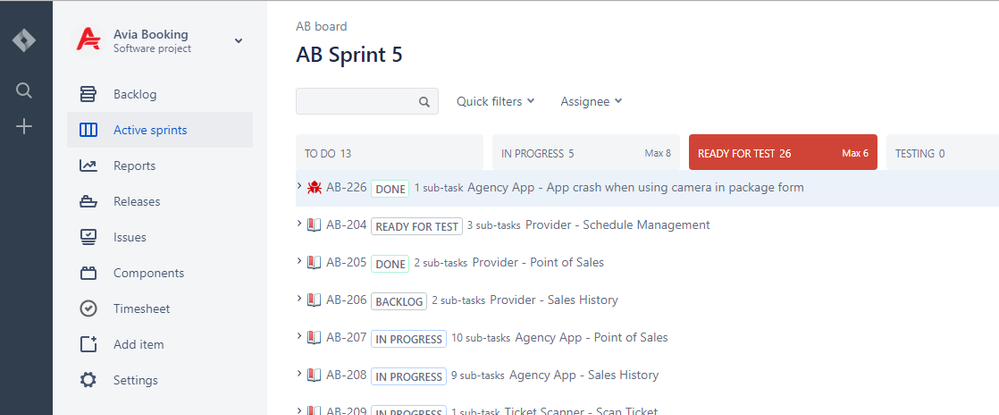This screenshot has width=999, height=415.
Task: Click the story icon next to AB-208
Action: [x=314, y=375]
